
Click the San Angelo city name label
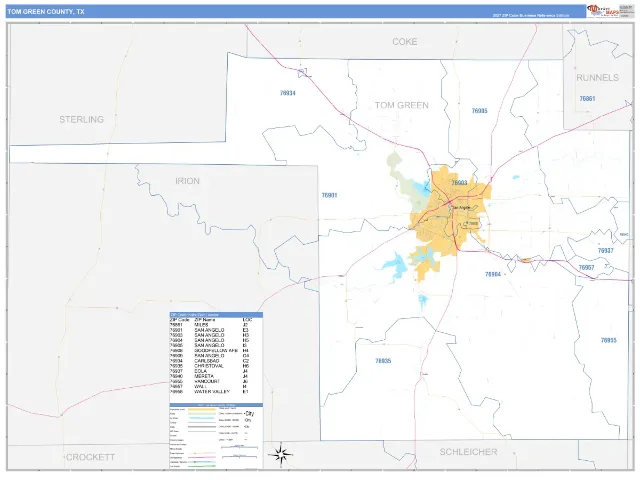[x=461, y=207]
